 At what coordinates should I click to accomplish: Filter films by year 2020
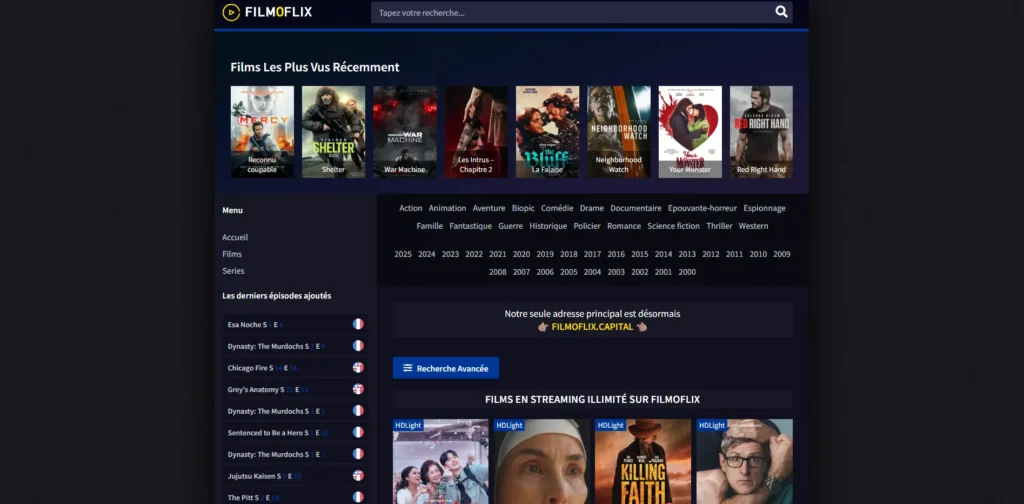point(521,255)
